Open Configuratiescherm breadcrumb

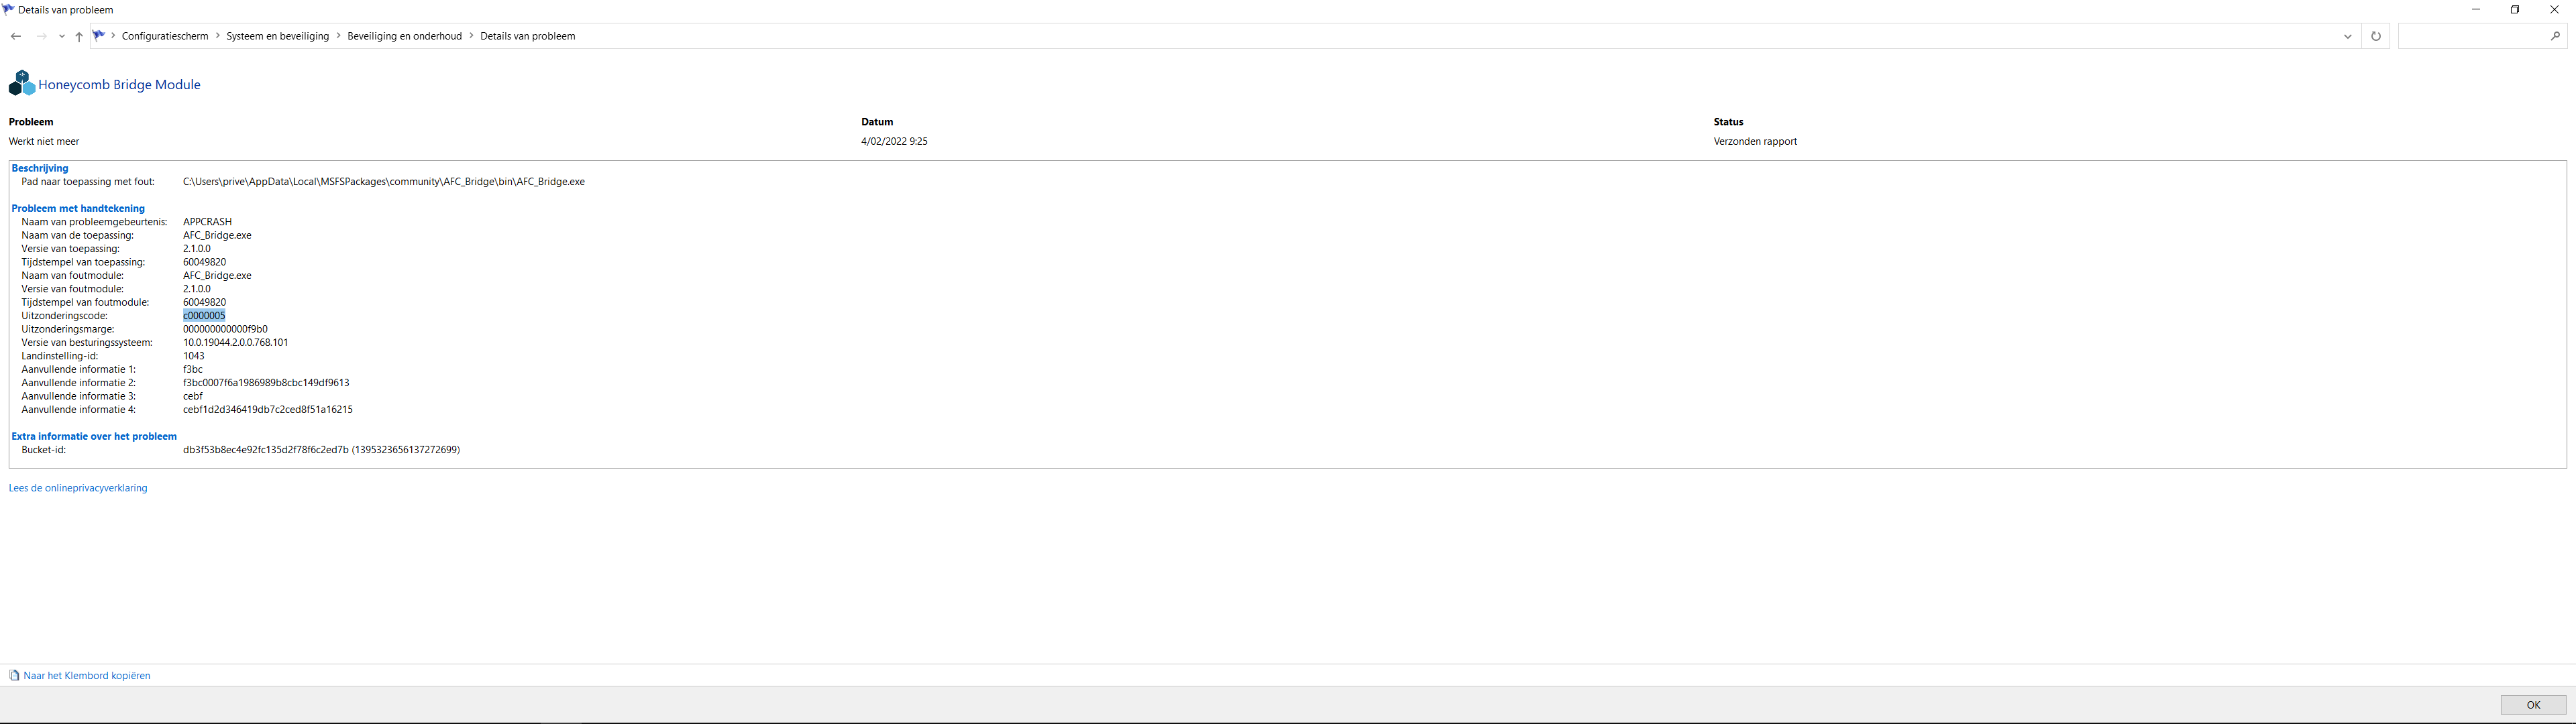click(165, 36)
